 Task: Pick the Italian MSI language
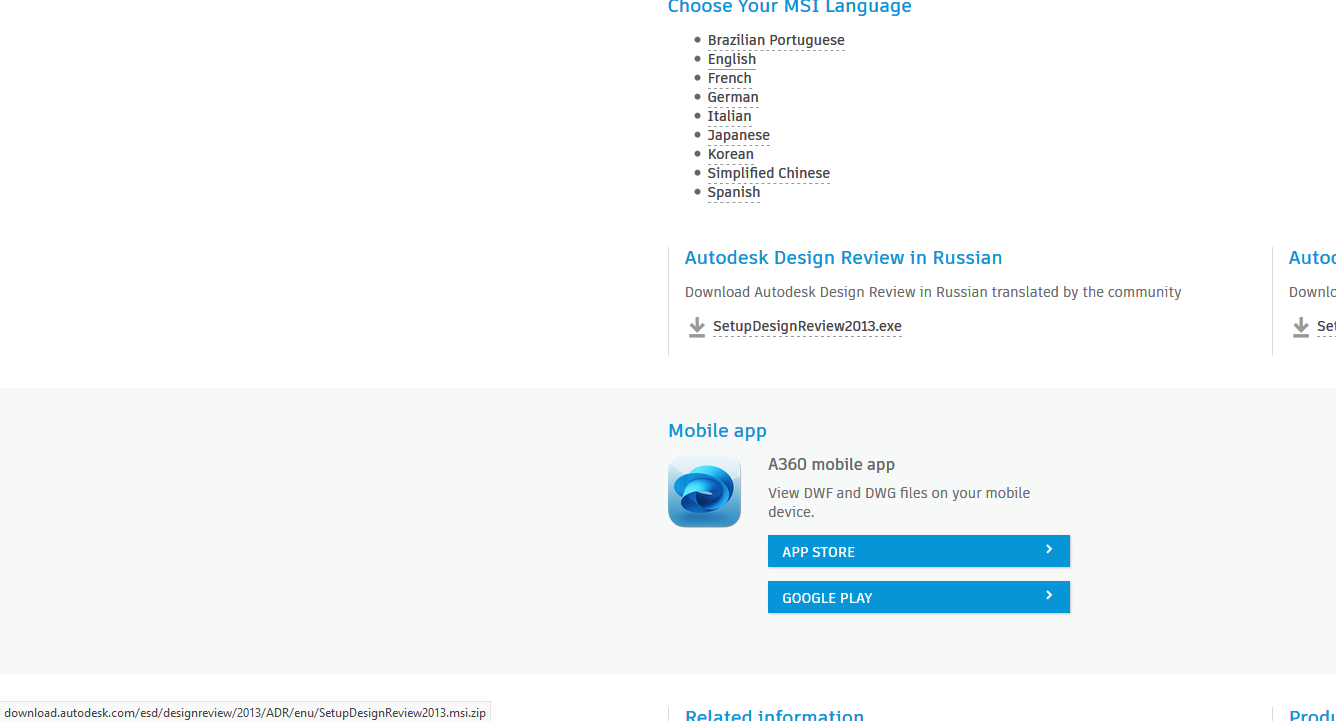click(729, 117)
